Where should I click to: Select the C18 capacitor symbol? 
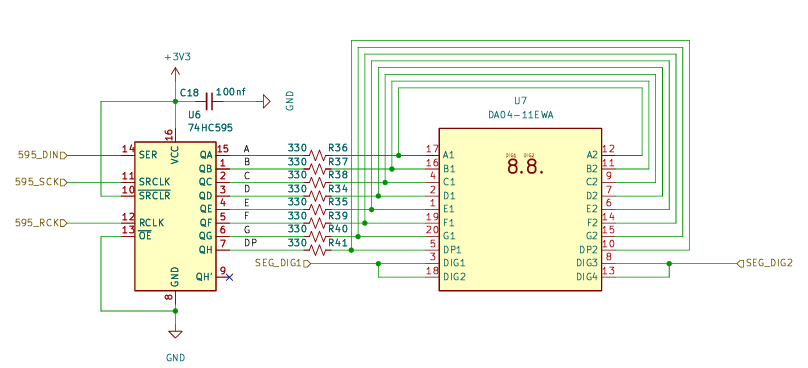point(210,101)
